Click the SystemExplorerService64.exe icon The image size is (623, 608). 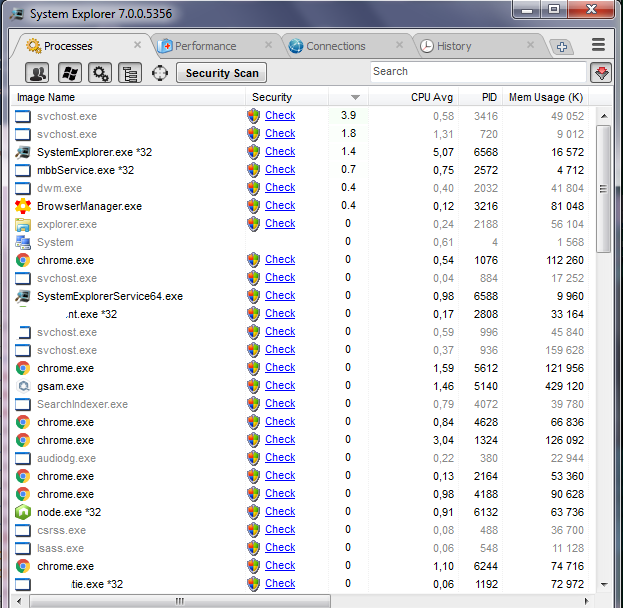(23, 296)
